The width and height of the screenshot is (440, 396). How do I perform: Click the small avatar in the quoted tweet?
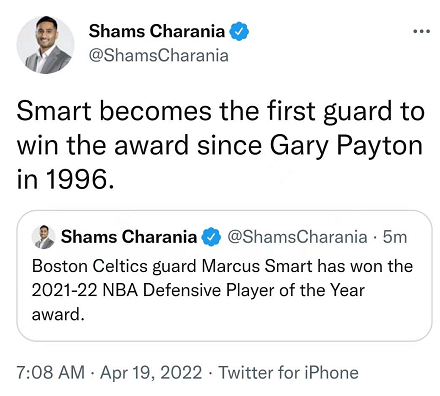(x=43, y=237)
